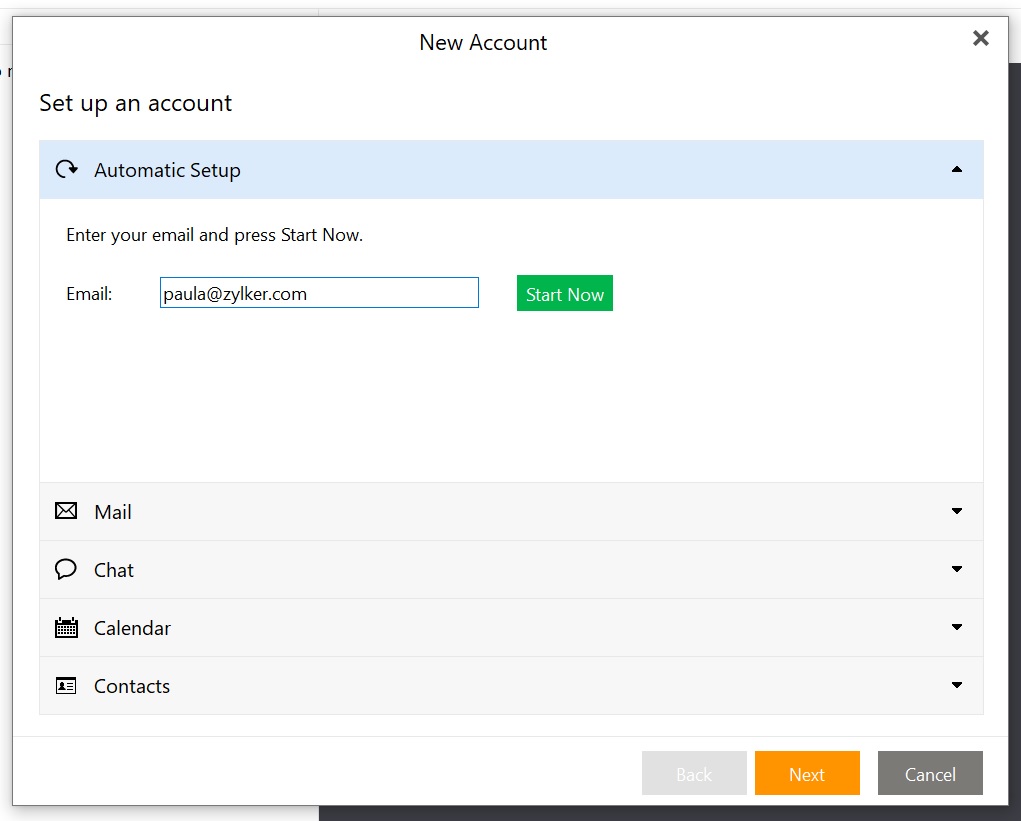Open the Calendar setup via its icon

(x=65, y=627)
